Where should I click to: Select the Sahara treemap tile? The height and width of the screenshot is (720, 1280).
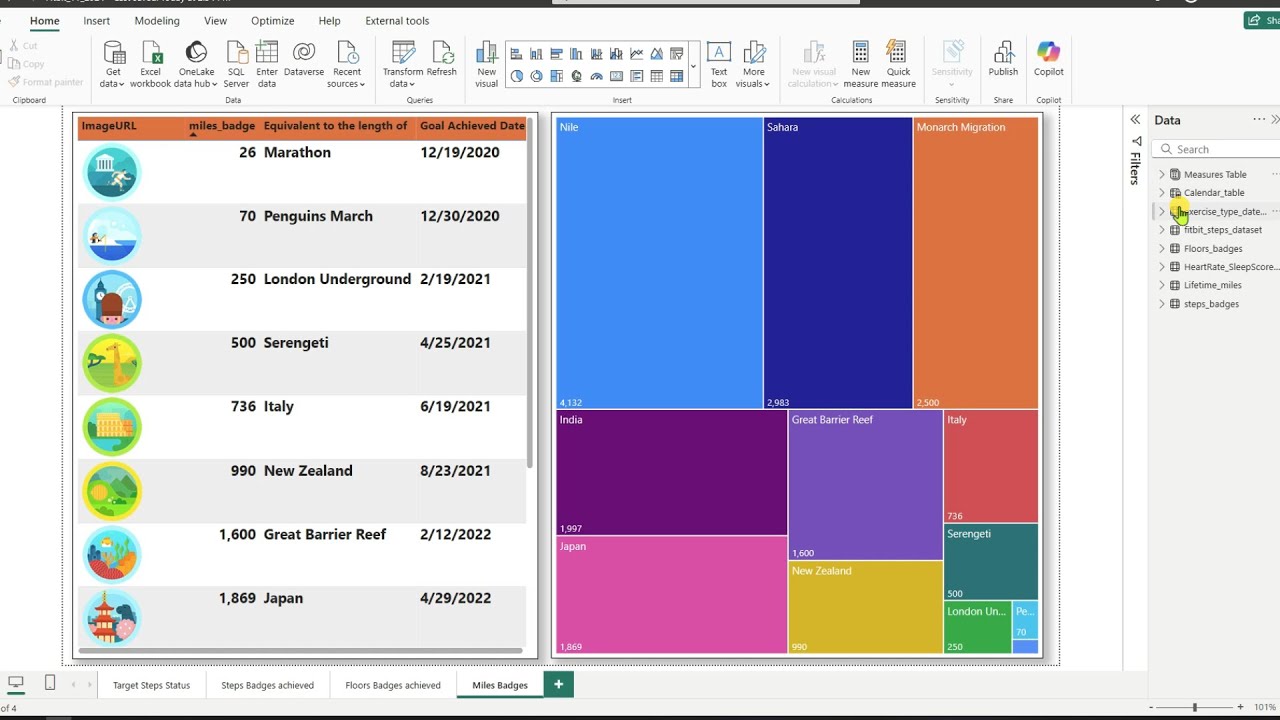pyautogui.click(x=838, y=263)
